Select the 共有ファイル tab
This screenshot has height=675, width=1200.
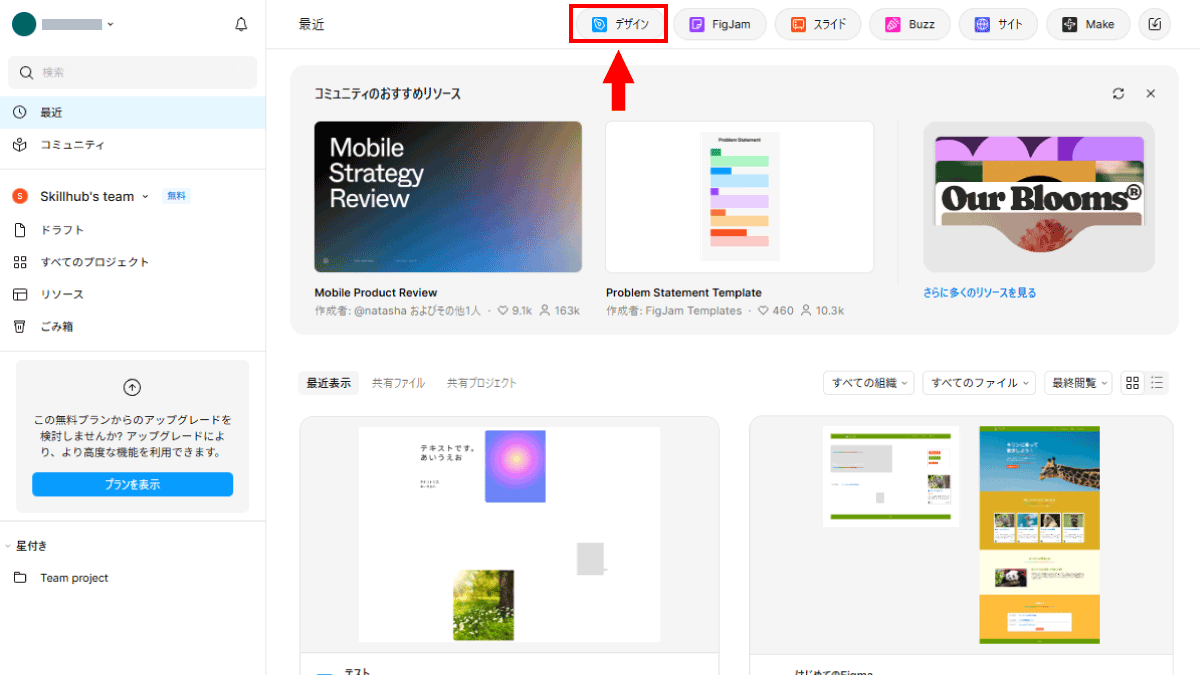(398, 383)
